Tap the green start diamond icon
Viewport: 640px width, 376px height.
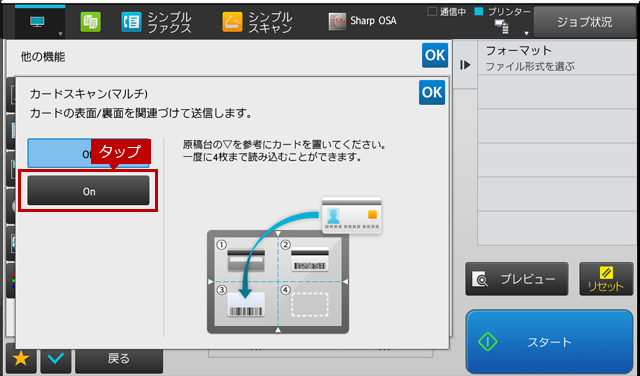pos(488,342)
